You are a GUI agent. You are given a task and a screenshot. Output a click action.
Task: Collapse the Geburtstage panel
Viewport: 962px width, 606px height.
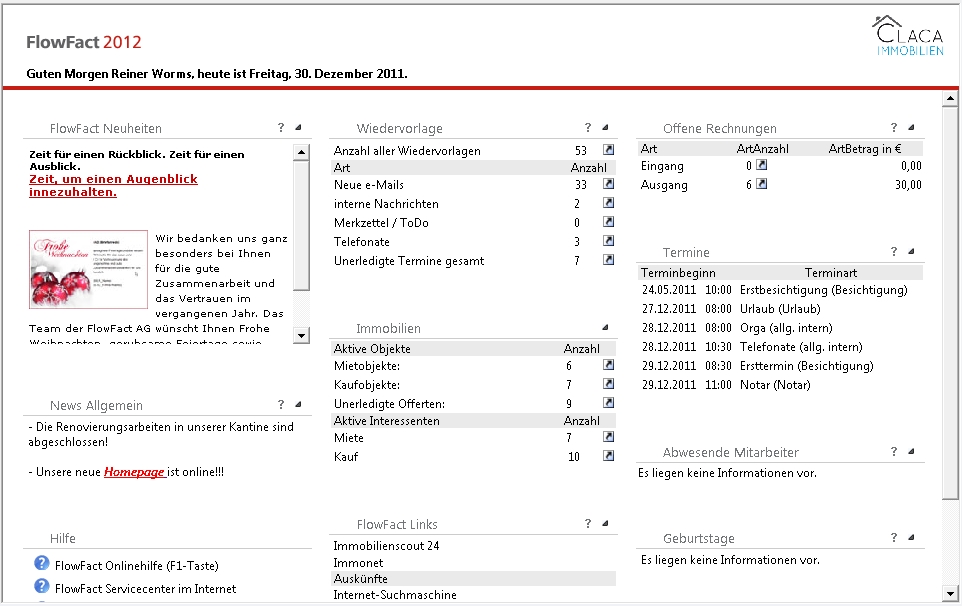[x=911, y=537]
